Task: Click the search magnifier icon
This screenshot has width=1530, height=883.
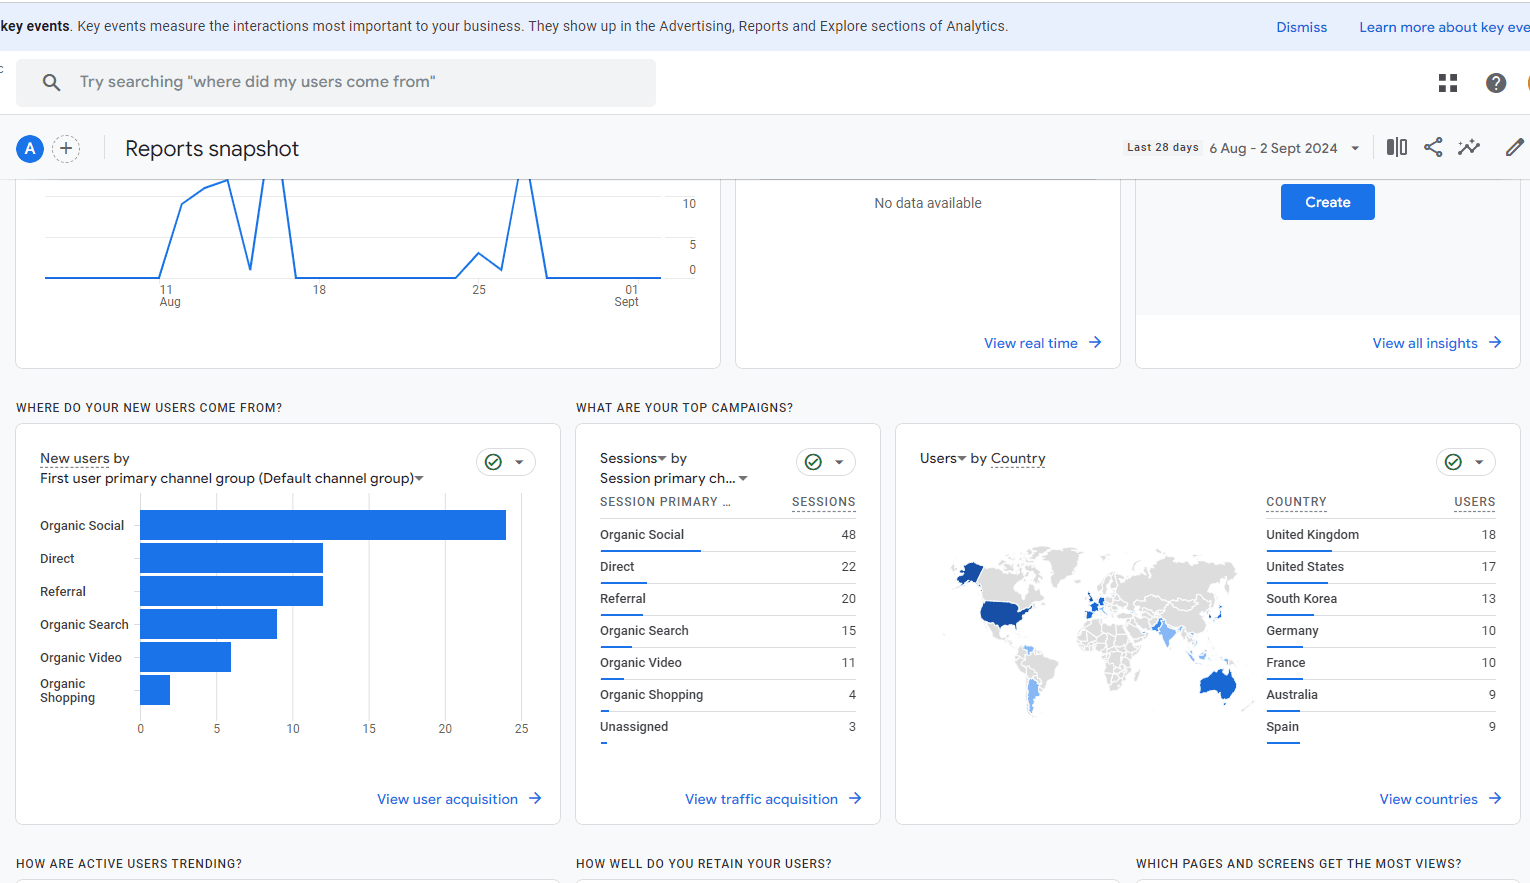Action: (51, 82)
